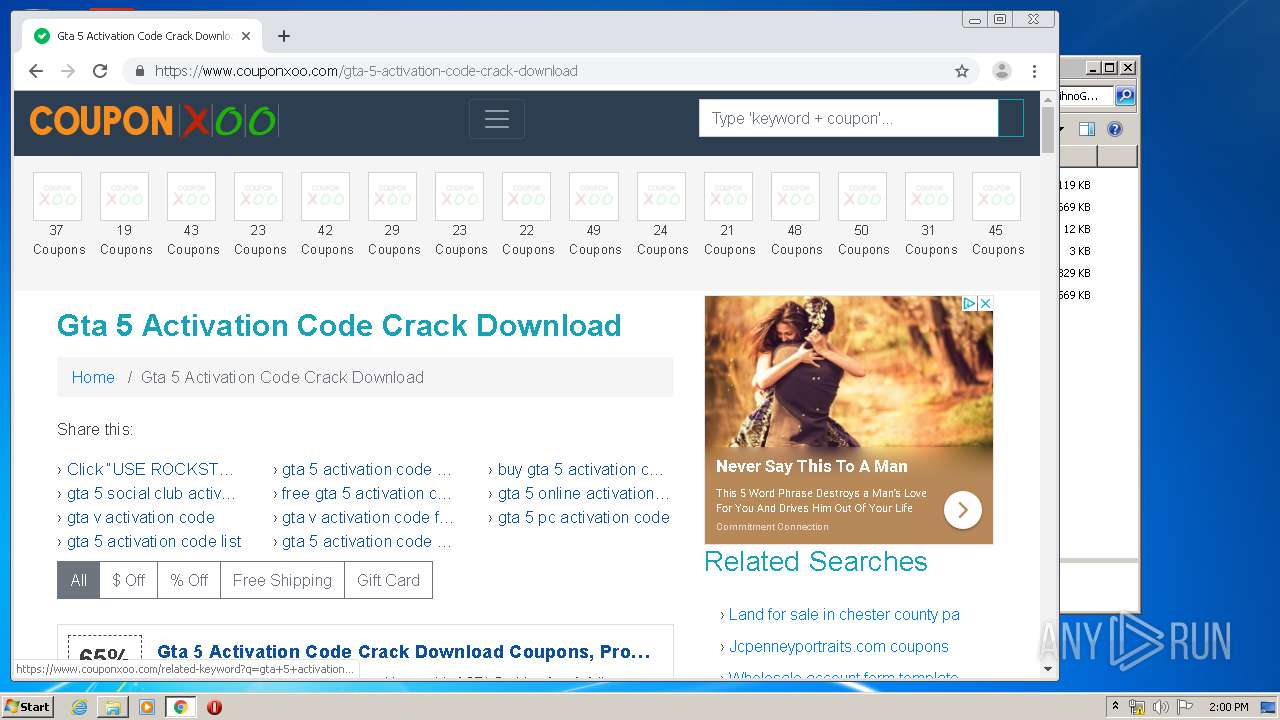Reload the page with the refresh icon
The height and width of the screenshot is (720, 1280).
click(100, 71)
